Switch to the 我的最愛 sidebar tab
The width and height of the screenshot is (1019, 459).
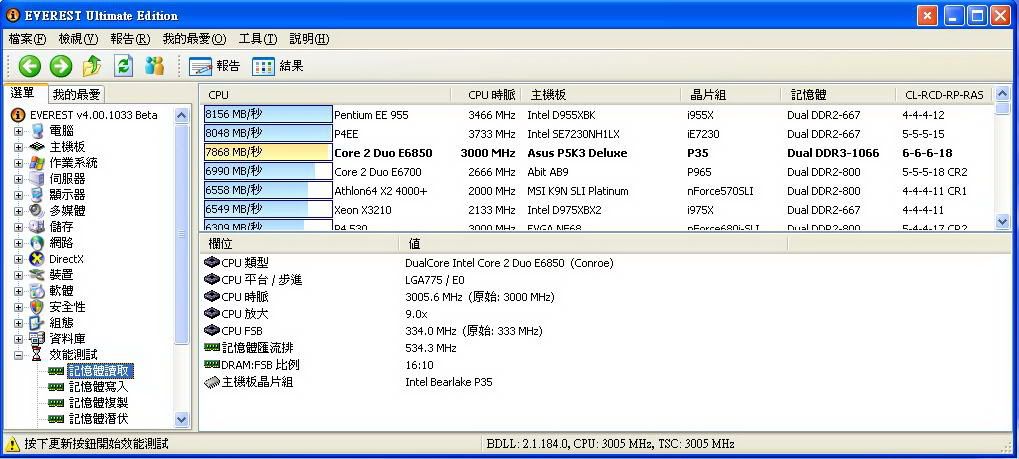[77, 94]
